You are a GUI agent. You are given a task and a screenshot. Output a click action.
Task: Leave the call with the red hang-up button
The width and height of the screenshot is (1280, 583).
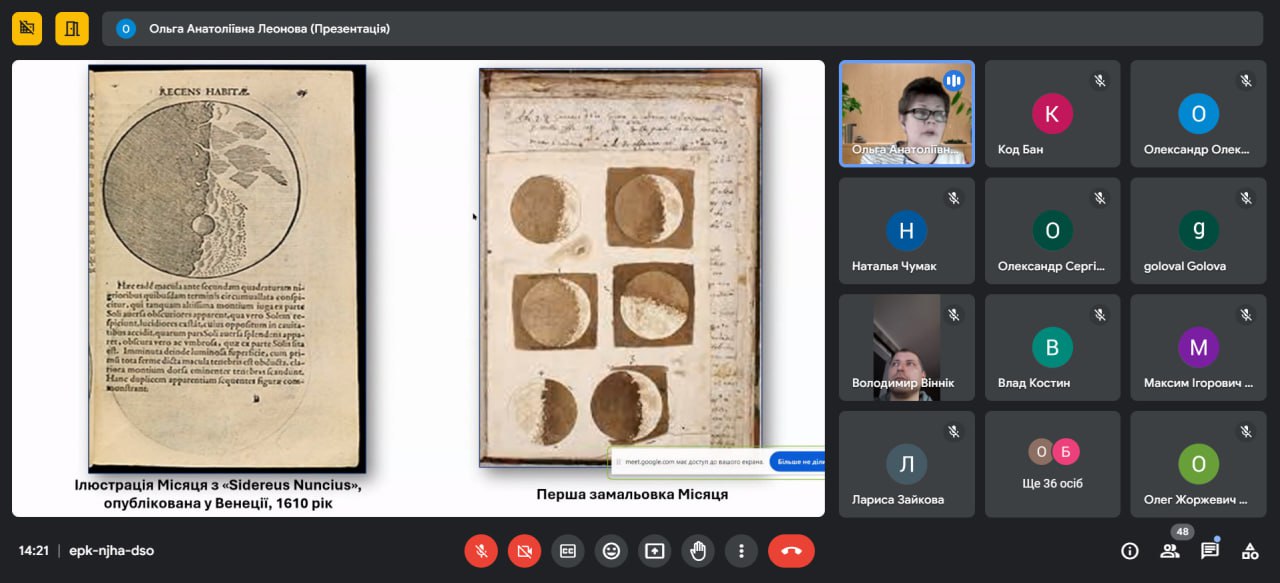coord(791,550)
